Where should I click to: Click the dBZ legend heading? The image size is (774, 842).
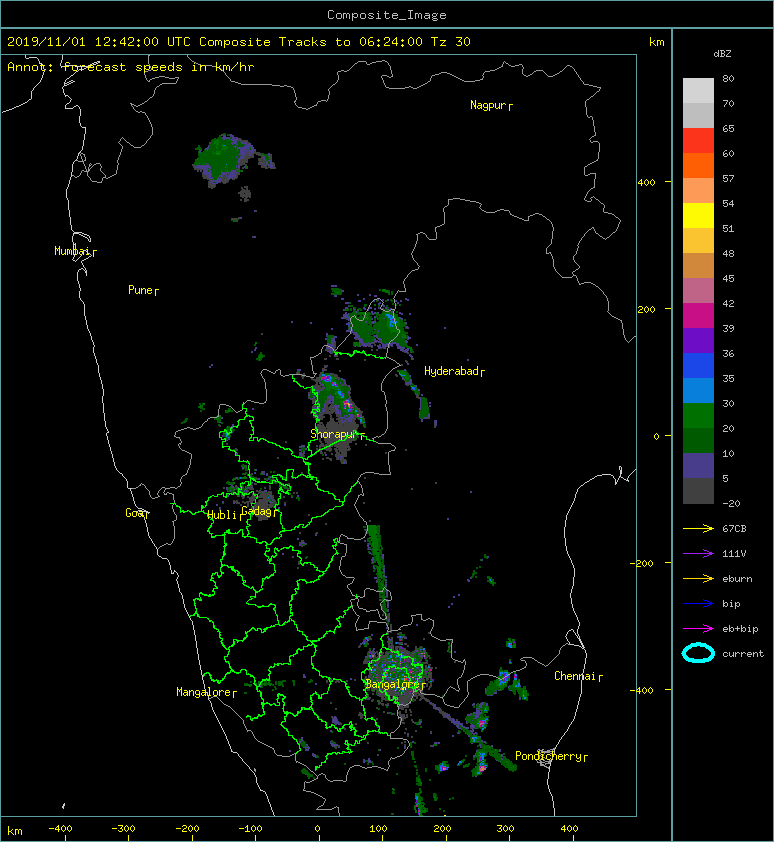(x=722, y=54)
